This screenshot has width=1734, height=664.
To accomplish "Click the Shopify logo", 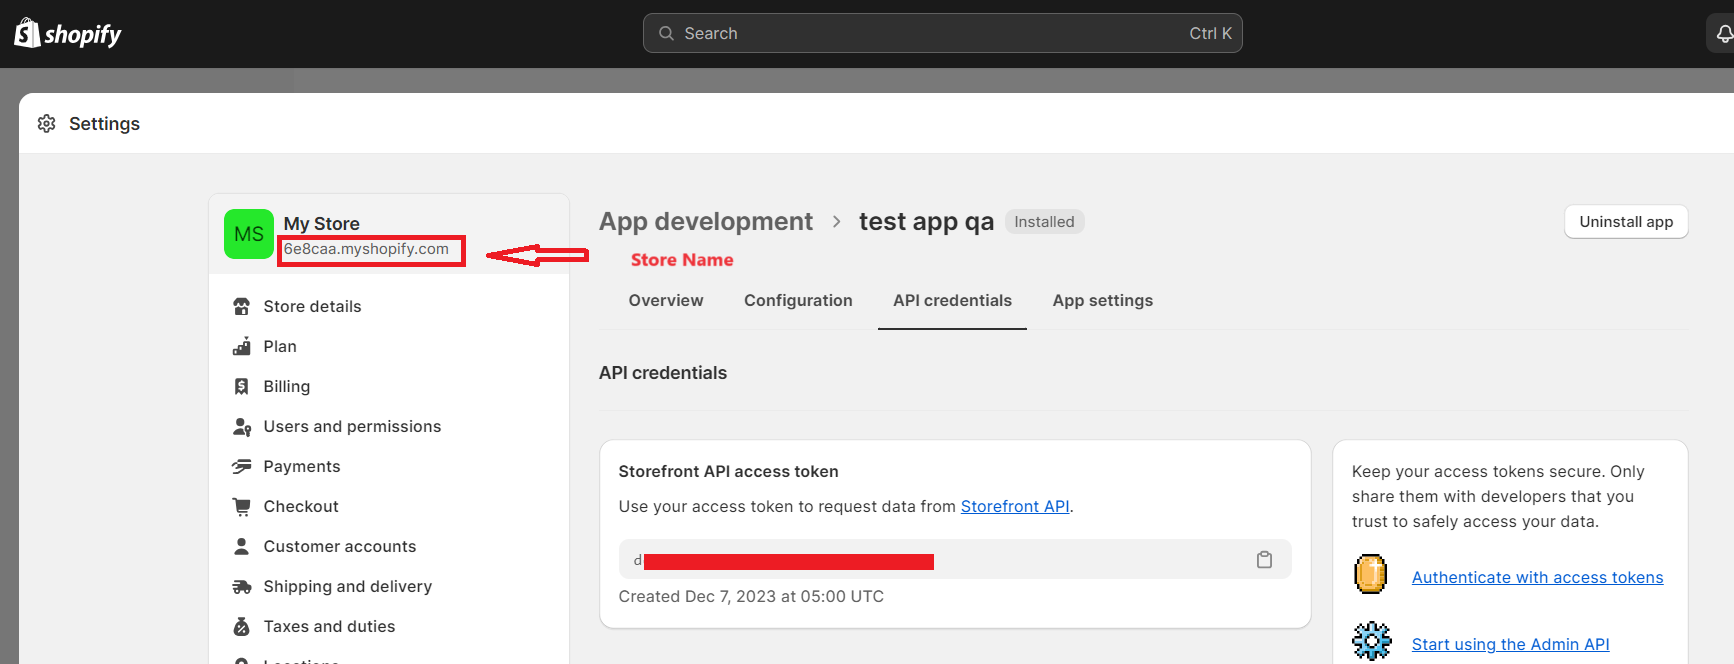I will (x=68, y=33).
